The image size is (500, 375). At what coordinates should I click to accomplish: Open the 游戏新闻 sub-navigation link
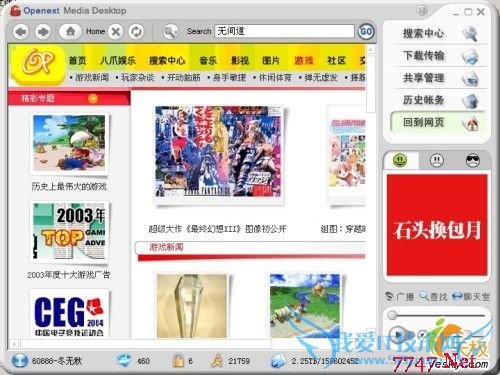[x=92, y=78]
